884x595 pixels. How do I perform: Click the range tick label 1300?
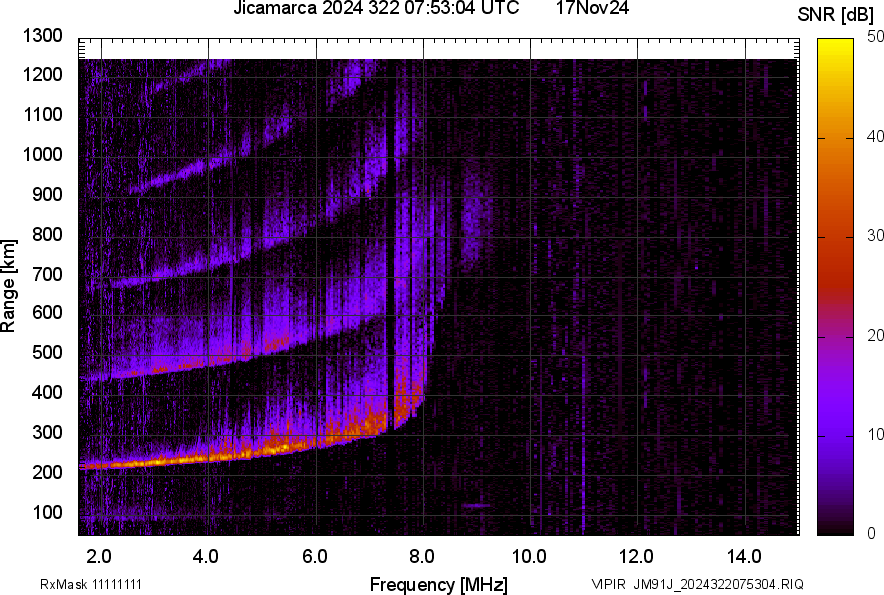click(42, 36)
